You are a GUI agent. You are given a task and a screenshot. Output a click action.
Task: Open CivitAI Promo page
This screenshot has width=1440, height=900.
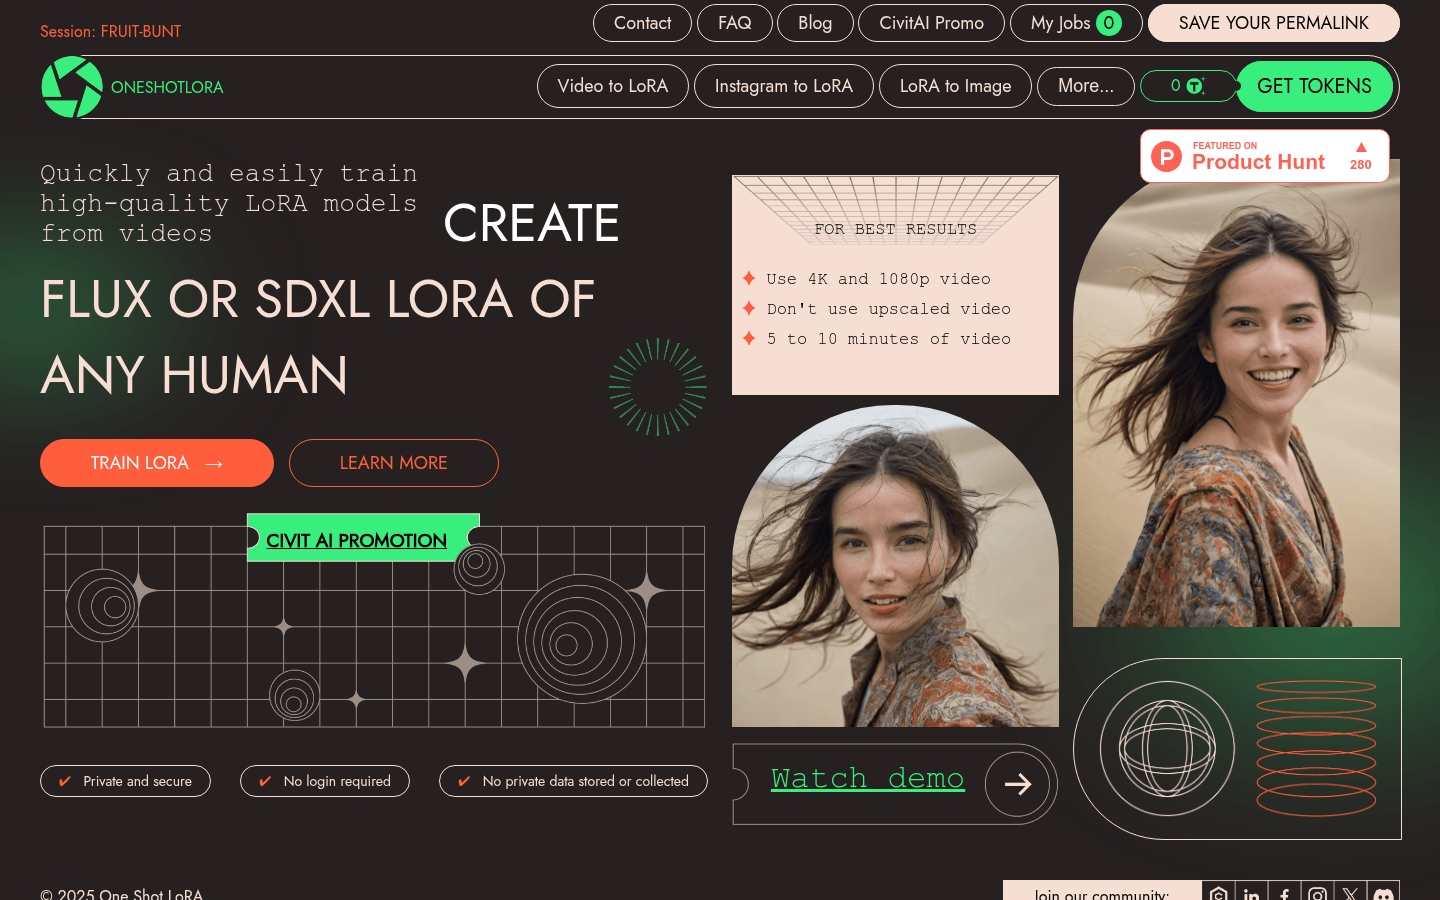click(x=931, y=23)
